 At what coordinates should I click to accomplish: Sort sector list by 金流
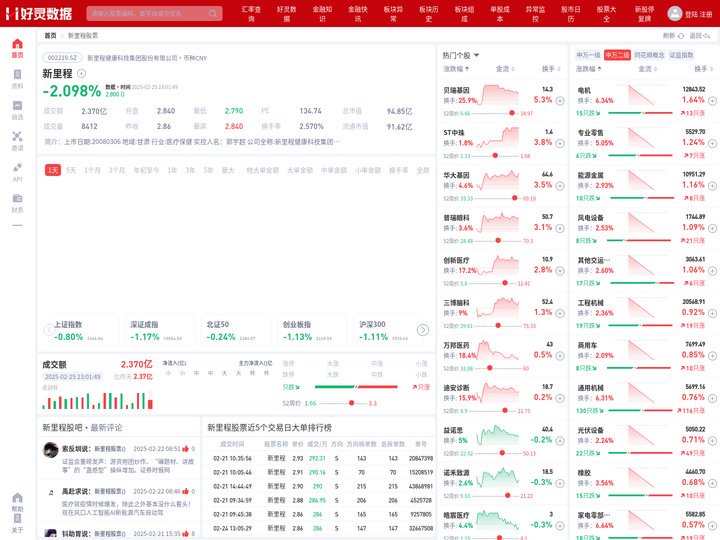pyautogui.click(x=647, y=69)
